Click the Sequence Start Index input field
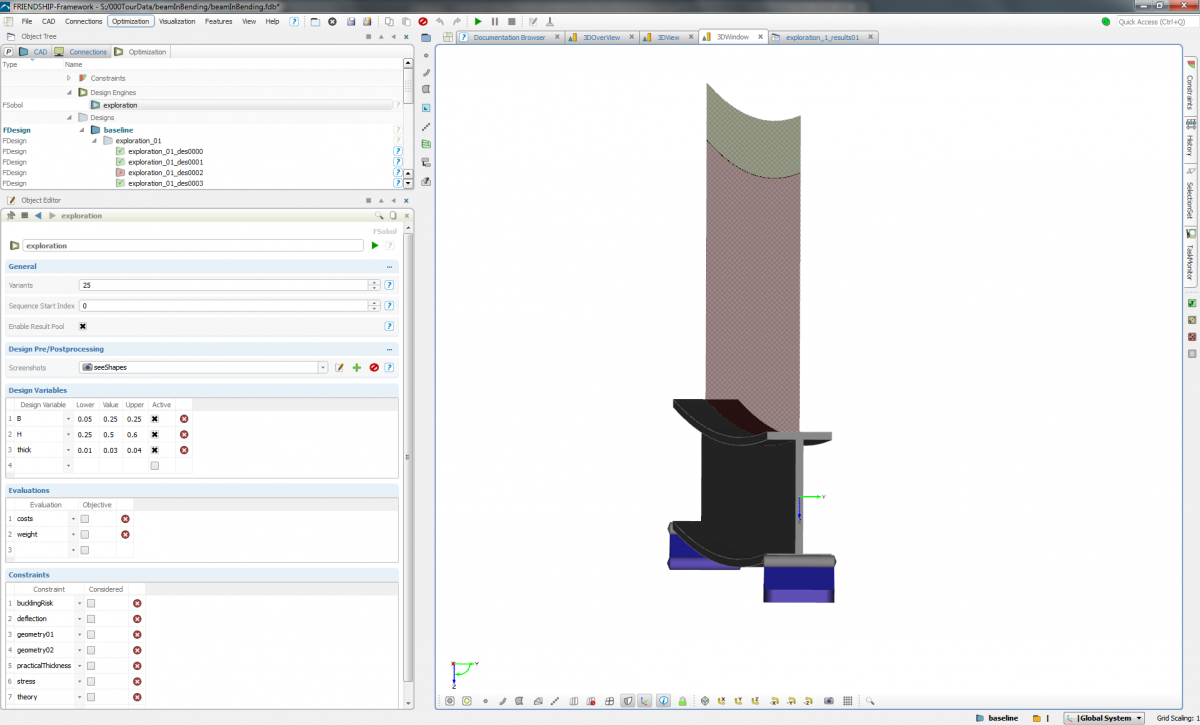Image resolution: width=1200 pixels, height=725 pixels. pos(224,306)
